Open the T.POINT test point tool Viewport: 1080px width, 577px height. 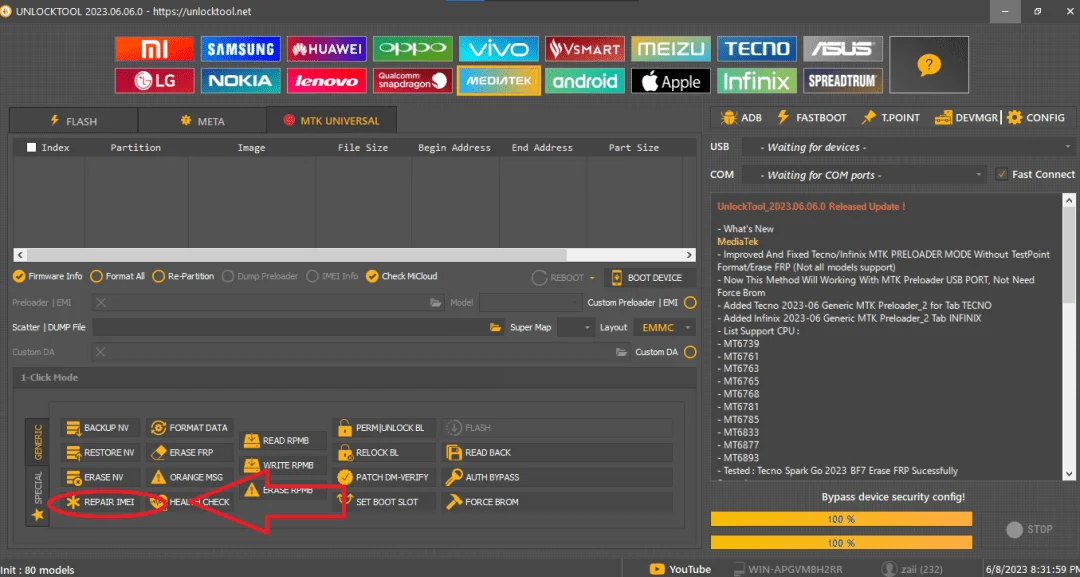890,118
